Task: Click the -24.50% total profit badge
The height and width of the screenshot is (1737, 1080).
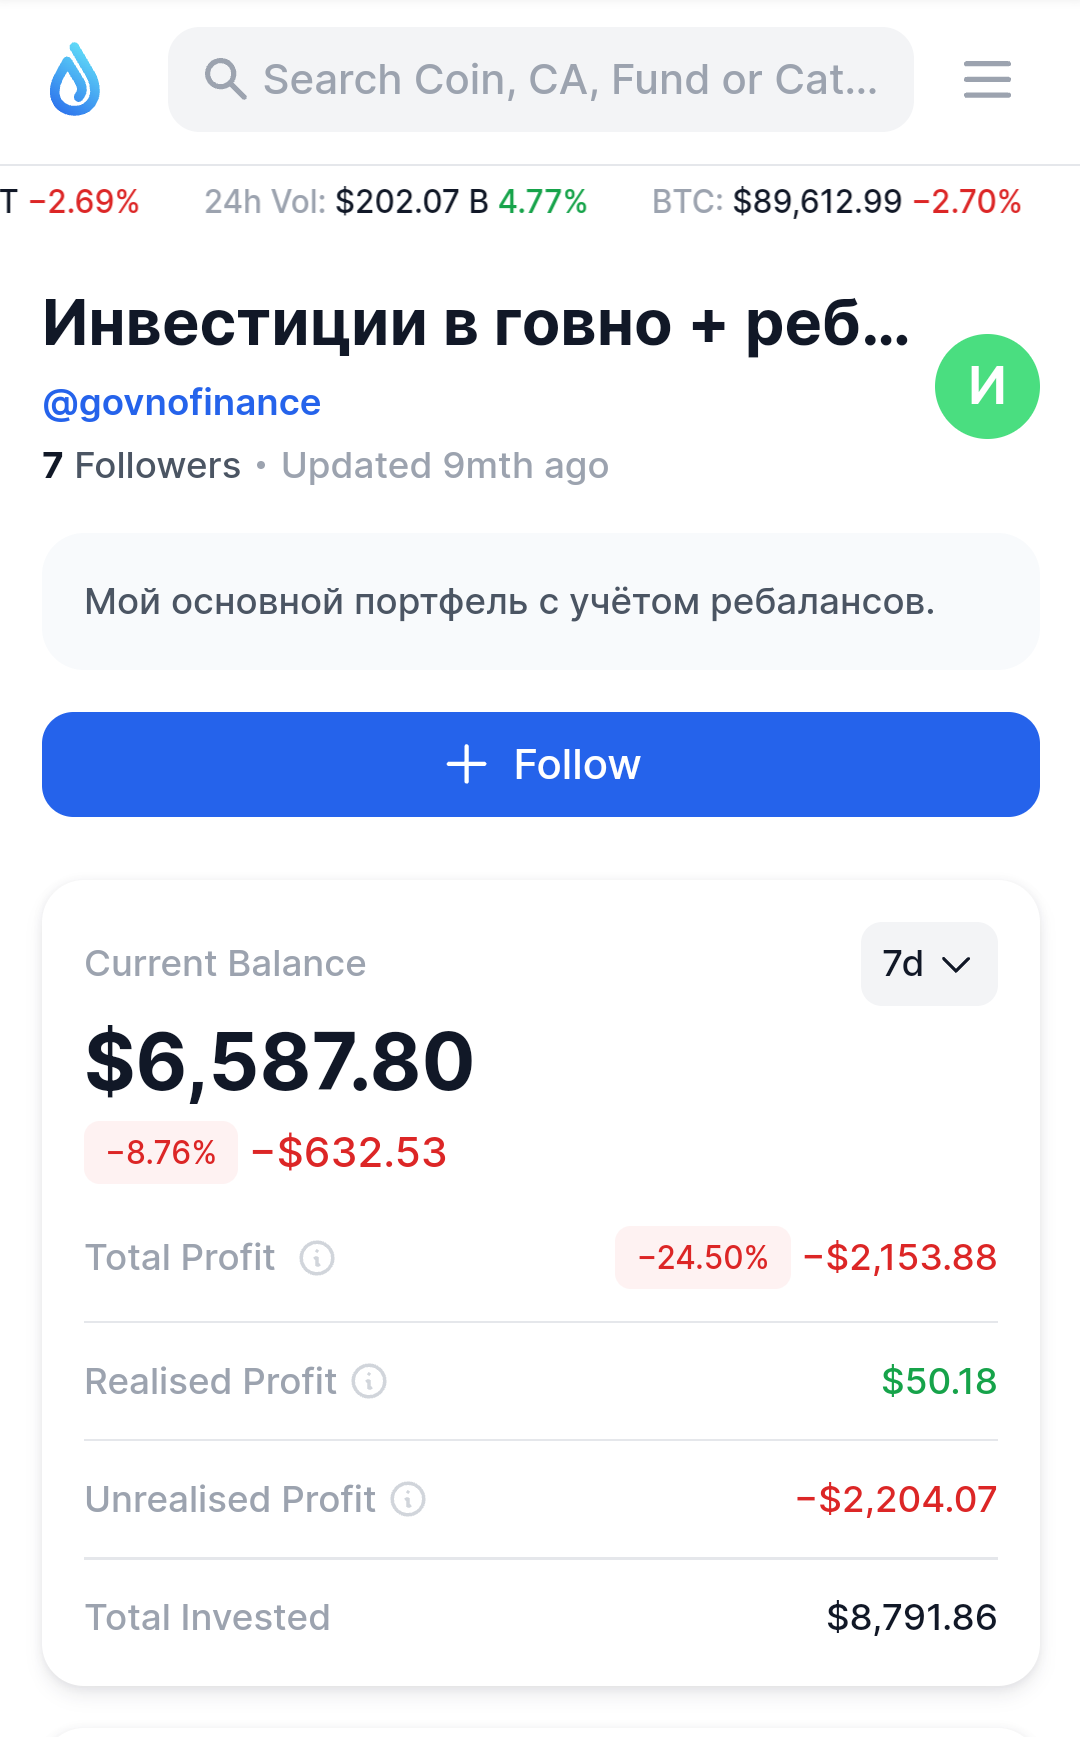Action: click(x=702, y=1257)
